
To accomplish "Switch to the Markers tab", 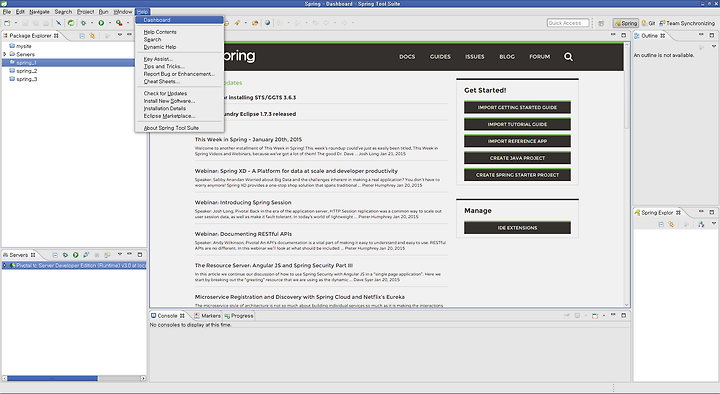I will coord(207,316).
